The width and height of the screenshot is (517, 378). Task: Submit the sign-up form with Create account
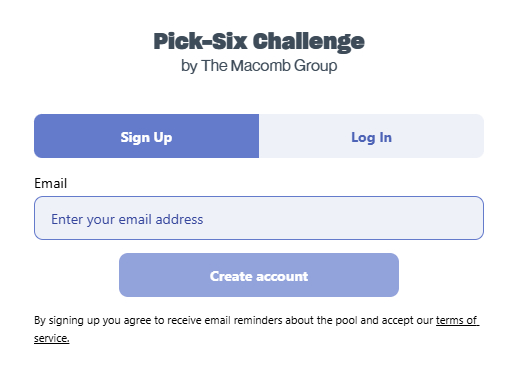[x=259, y=275]
